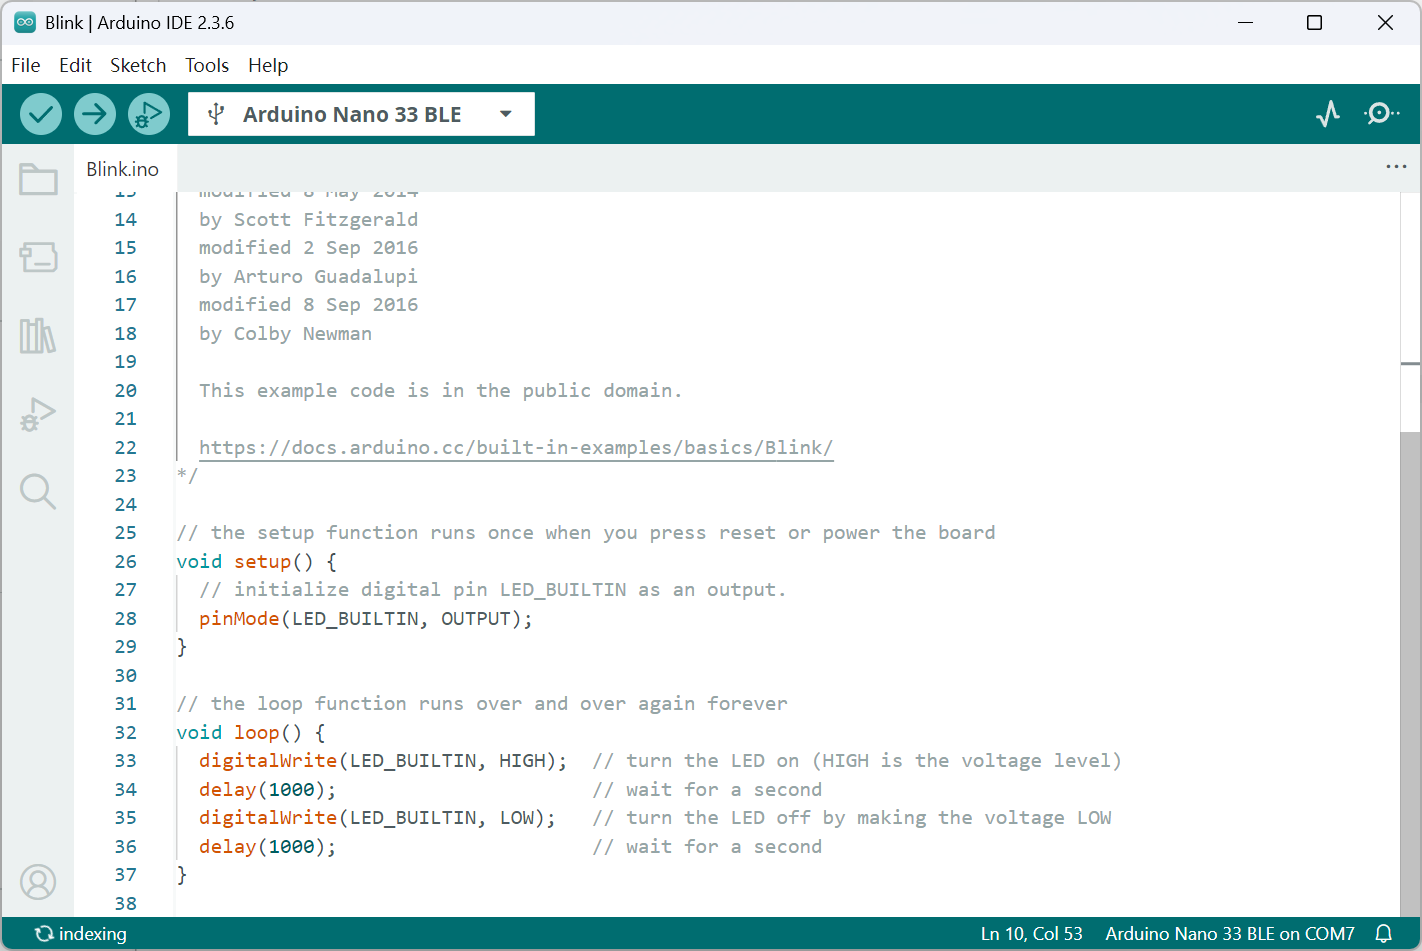The width and height of the screenshot is (1422, 951).
Task: Click 'digitalWrite(LED_BUILTIN, LOW);' code
Action: point(378,818)
